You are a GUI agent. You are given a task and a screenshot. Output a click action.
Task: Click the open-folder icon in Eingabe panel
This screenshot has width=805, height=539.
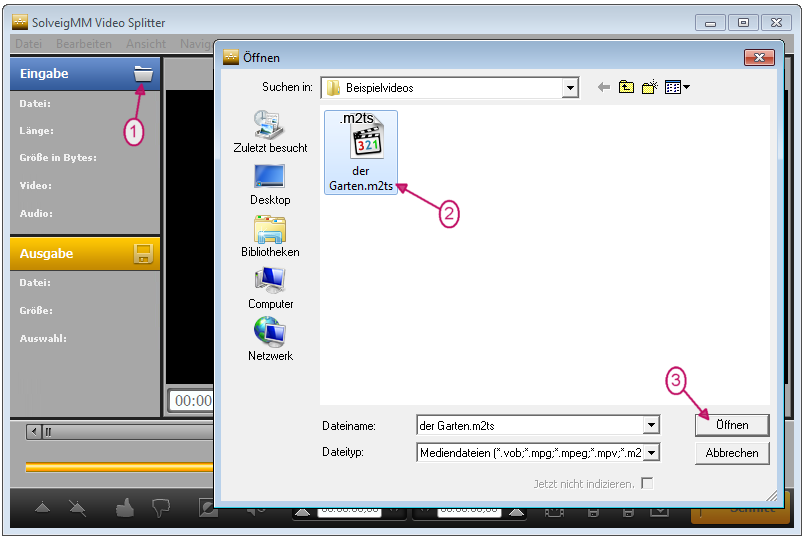point(143,74)
